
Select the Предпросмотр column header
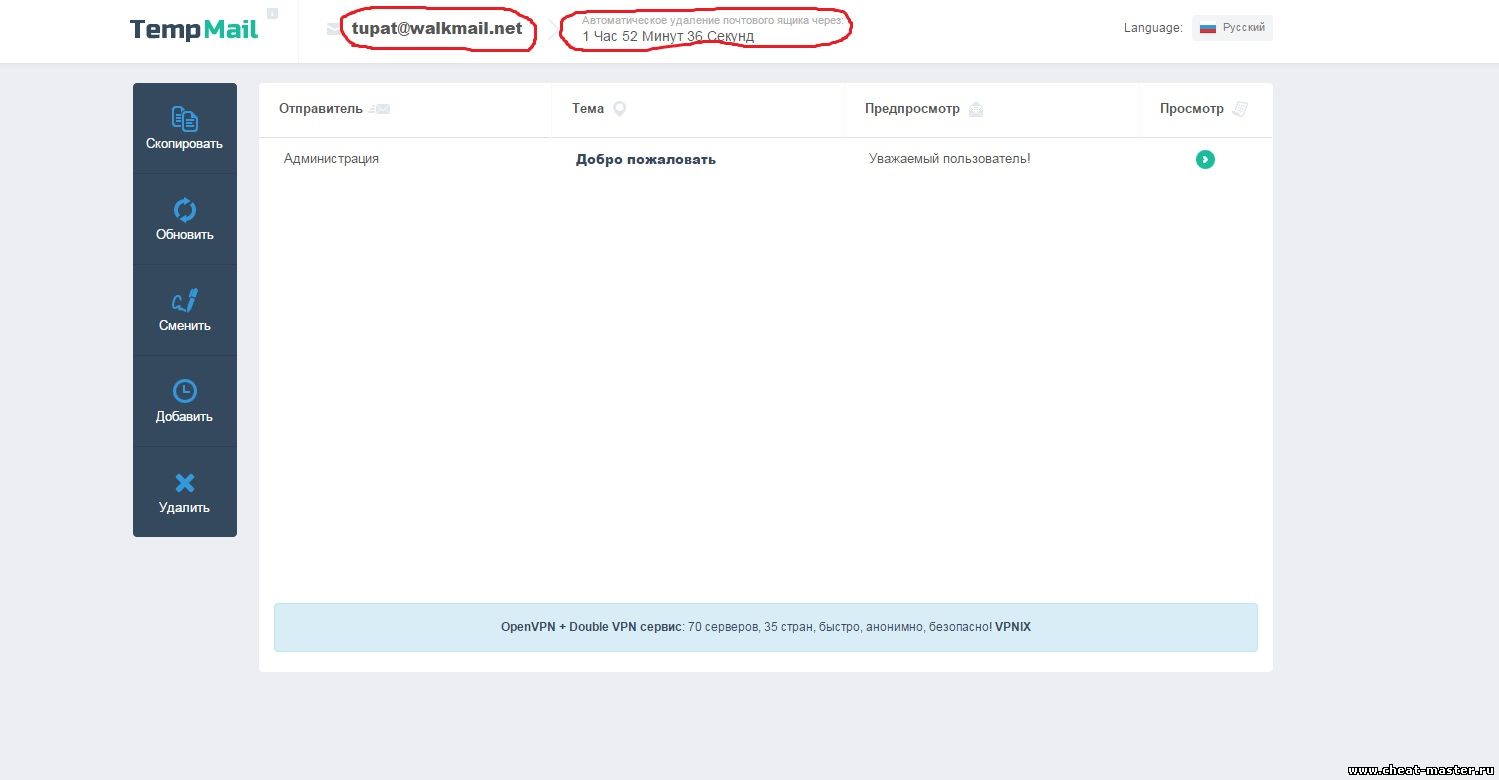coord(912,109)
